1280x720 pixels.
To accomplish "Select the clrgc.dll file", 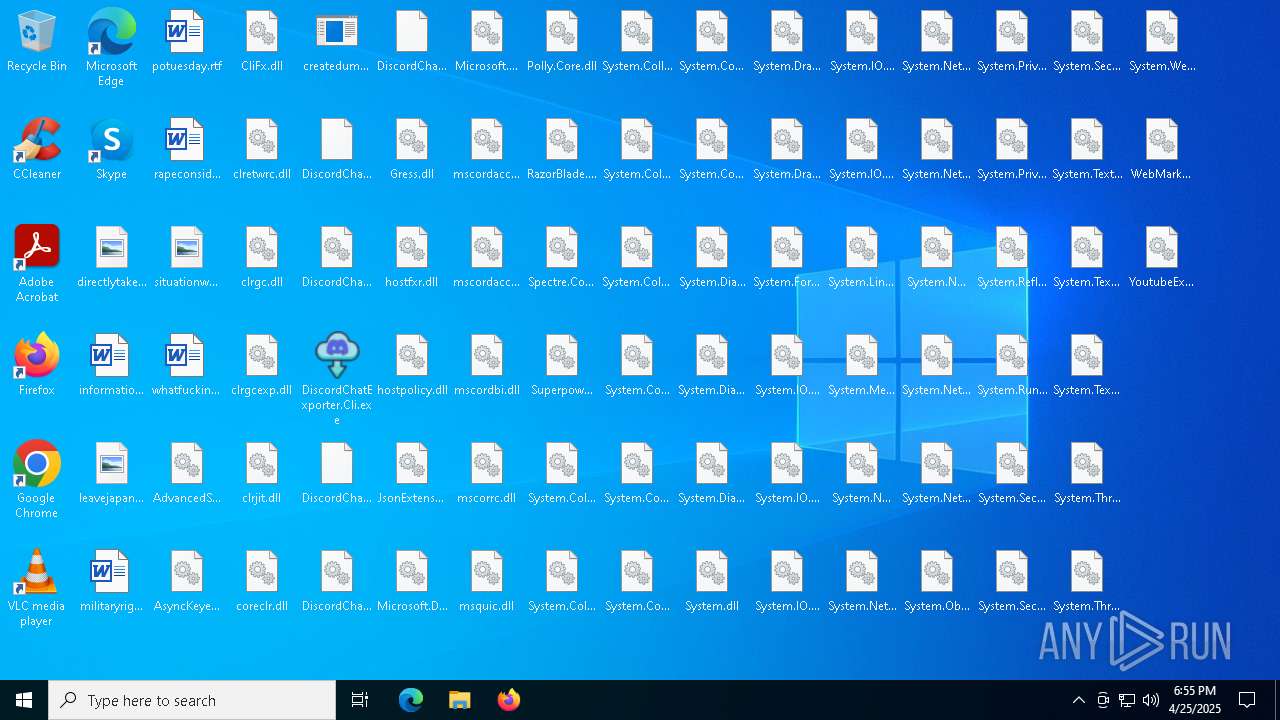I will pos(262,258).
